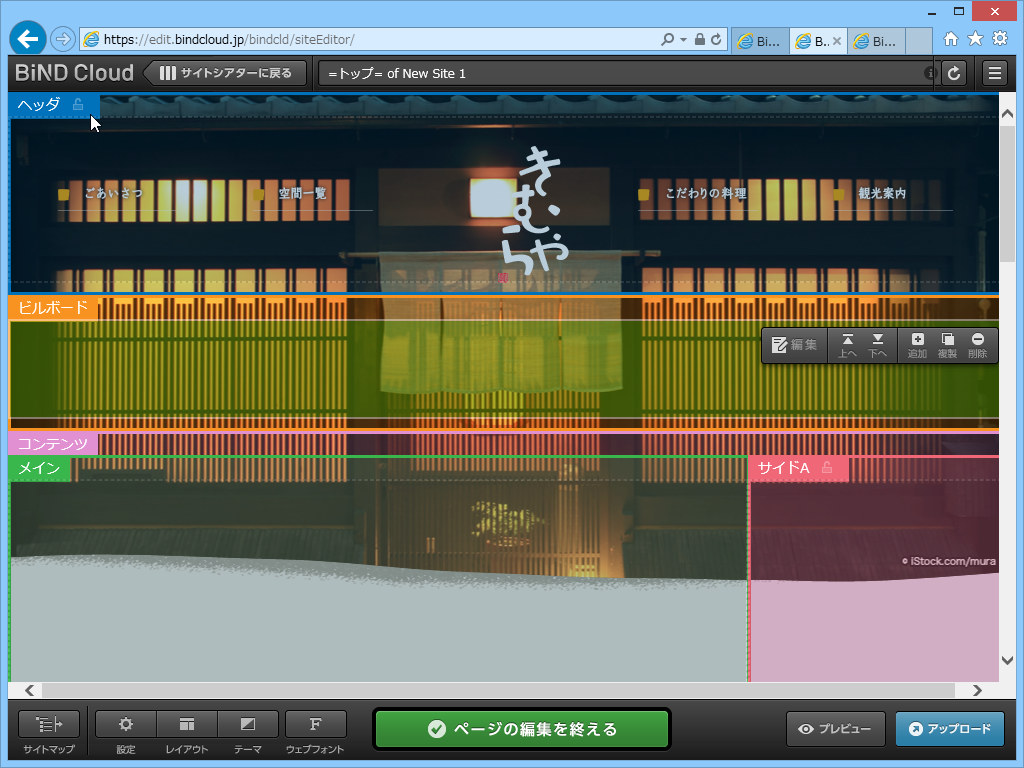Click the padlock security icon
This screenshot has height=768, width=1024.
point(699,39)
